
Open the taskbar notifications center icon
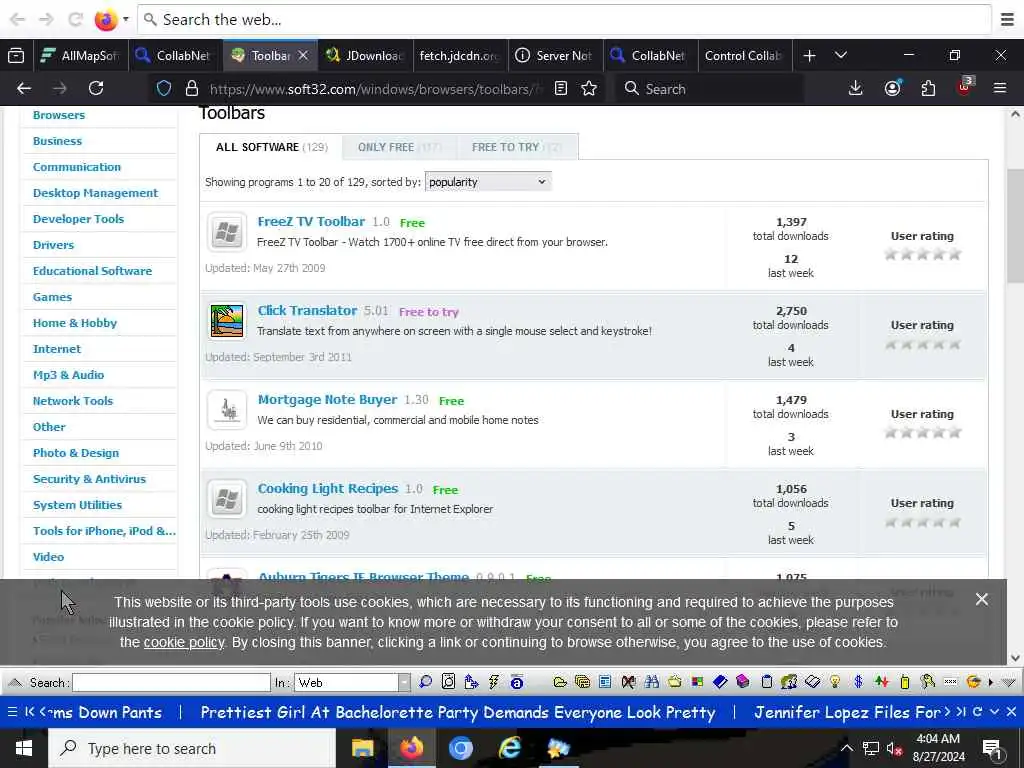tap(993, 749)
